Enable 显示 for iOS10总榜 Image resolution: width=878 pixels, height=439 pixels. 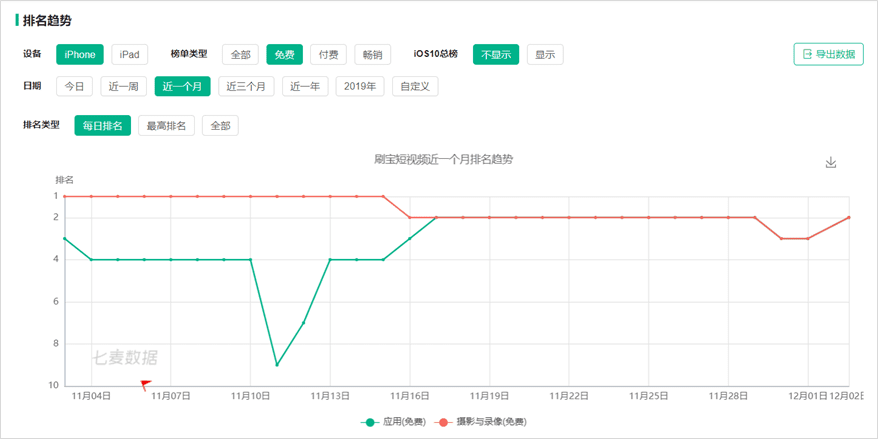(x=545, y=54)
